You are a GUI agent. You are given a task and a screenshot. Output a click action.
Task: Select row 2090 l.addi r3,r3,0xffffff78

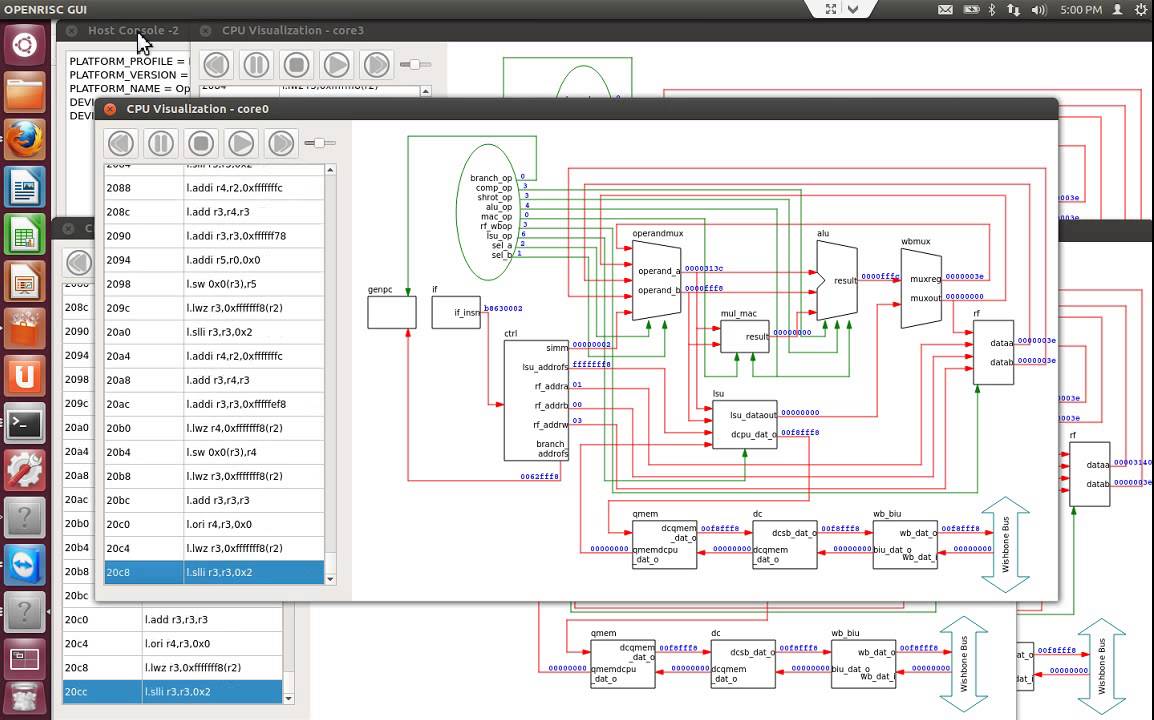point(214,236)
